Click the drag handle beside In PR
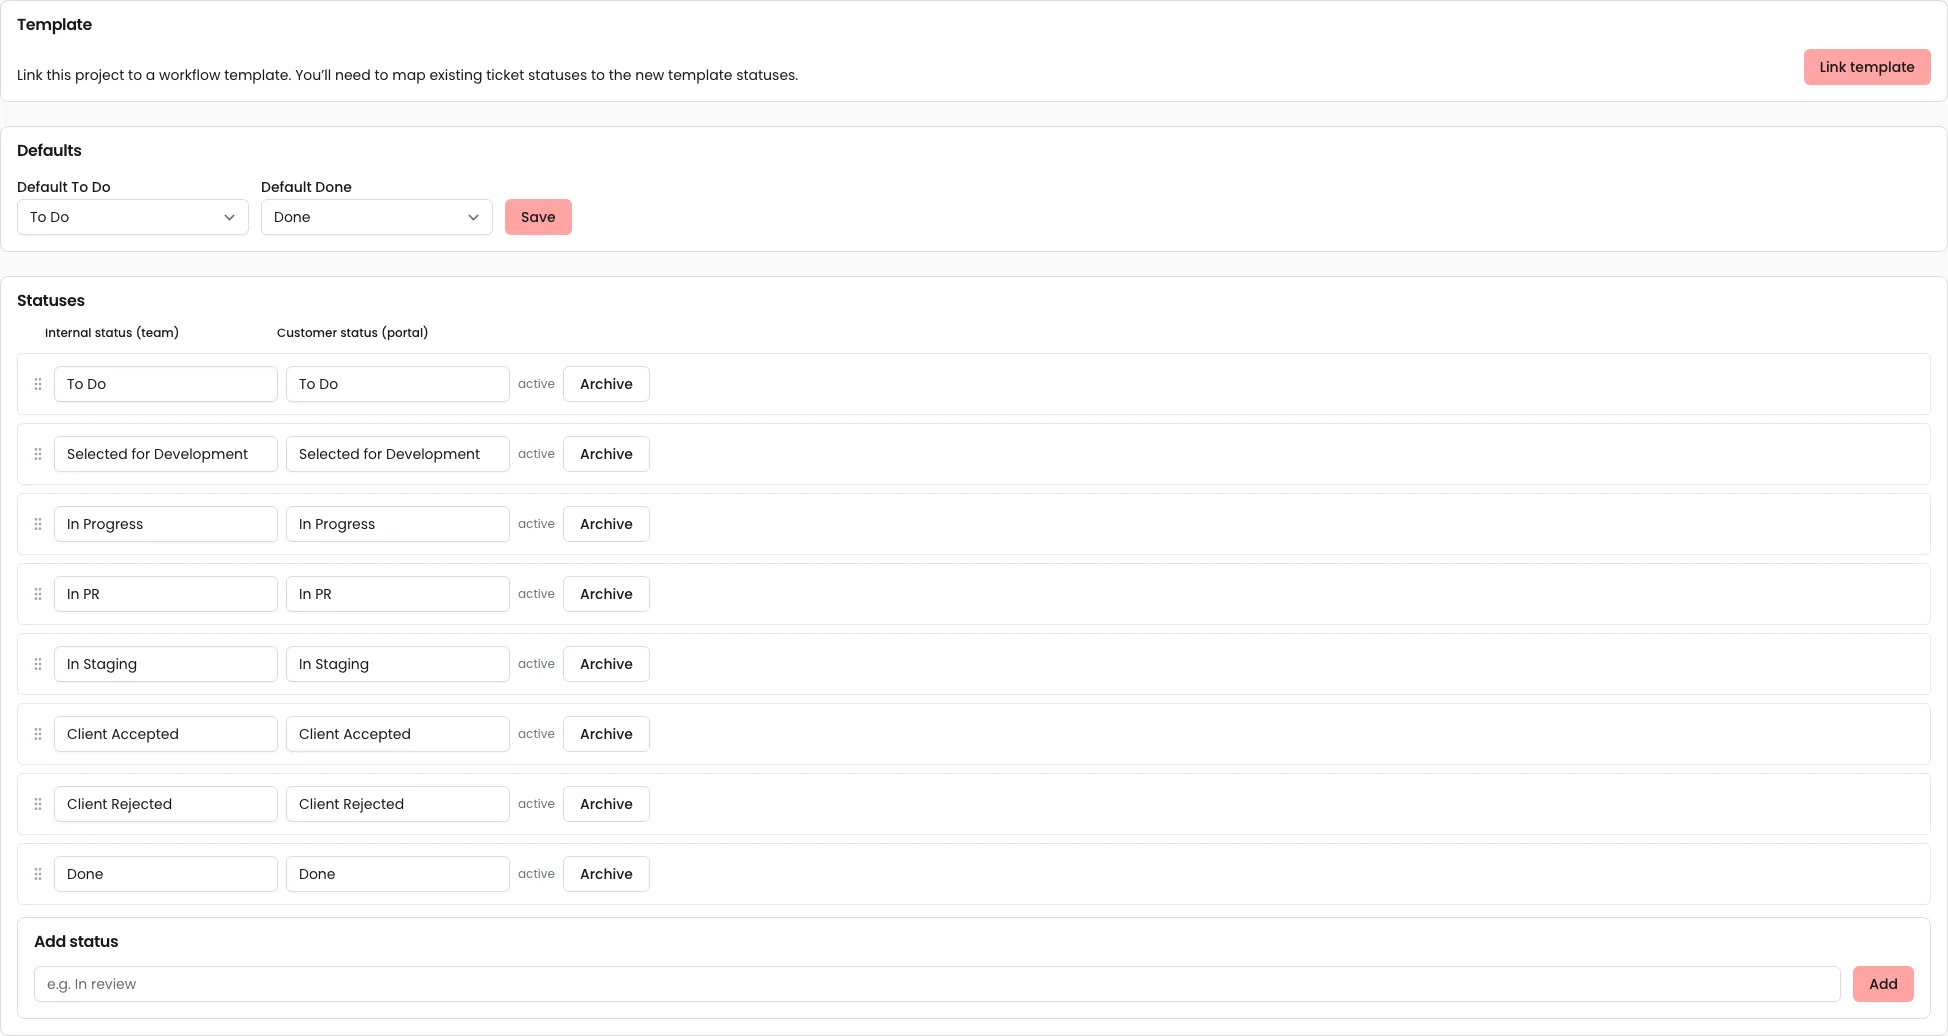1948x1036 pixels. tap(38, 593)
